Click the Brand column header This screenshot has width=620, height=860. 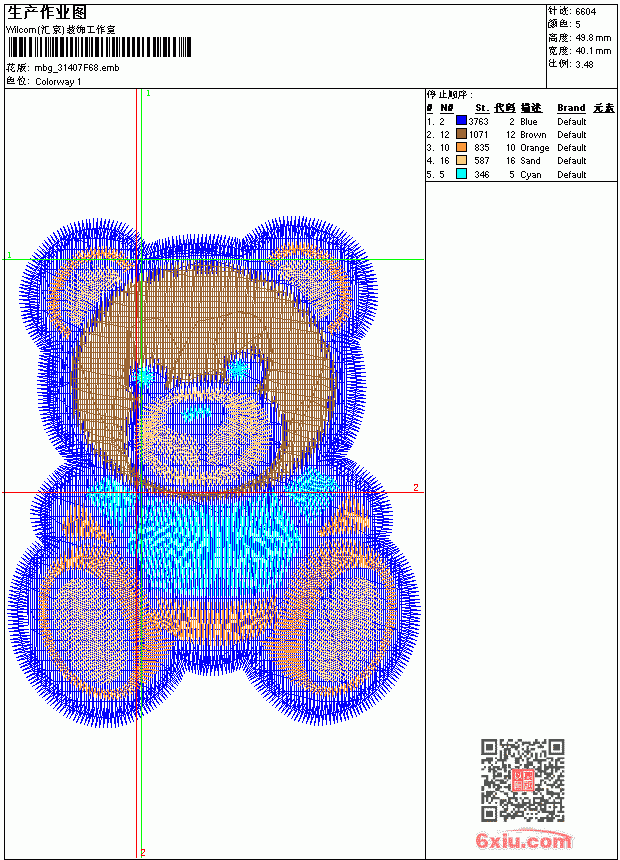point(571,108)
